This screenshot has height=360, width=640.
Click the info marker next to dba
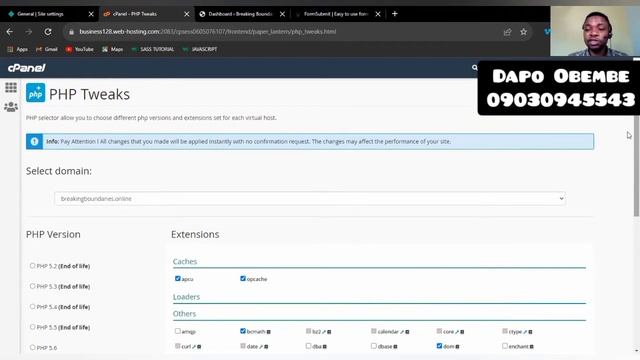coord(325,347)
